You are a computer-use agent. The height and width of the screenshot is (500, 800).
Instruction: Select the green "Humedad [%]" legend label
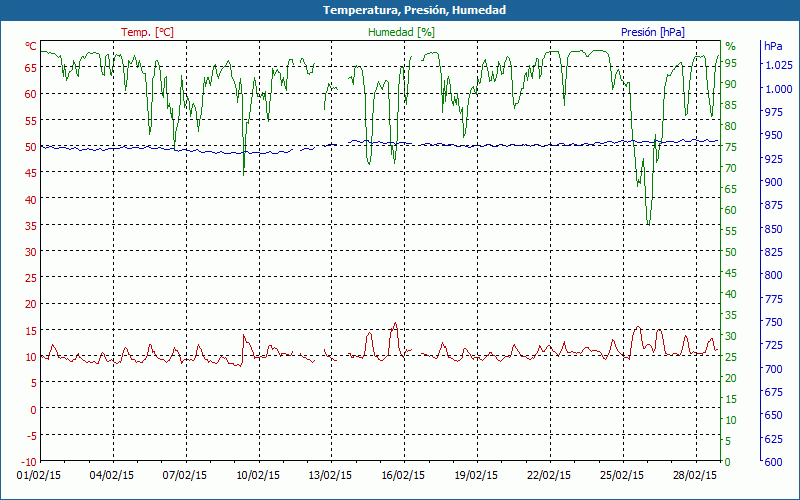pyautogui.click(x=402, y=32)
